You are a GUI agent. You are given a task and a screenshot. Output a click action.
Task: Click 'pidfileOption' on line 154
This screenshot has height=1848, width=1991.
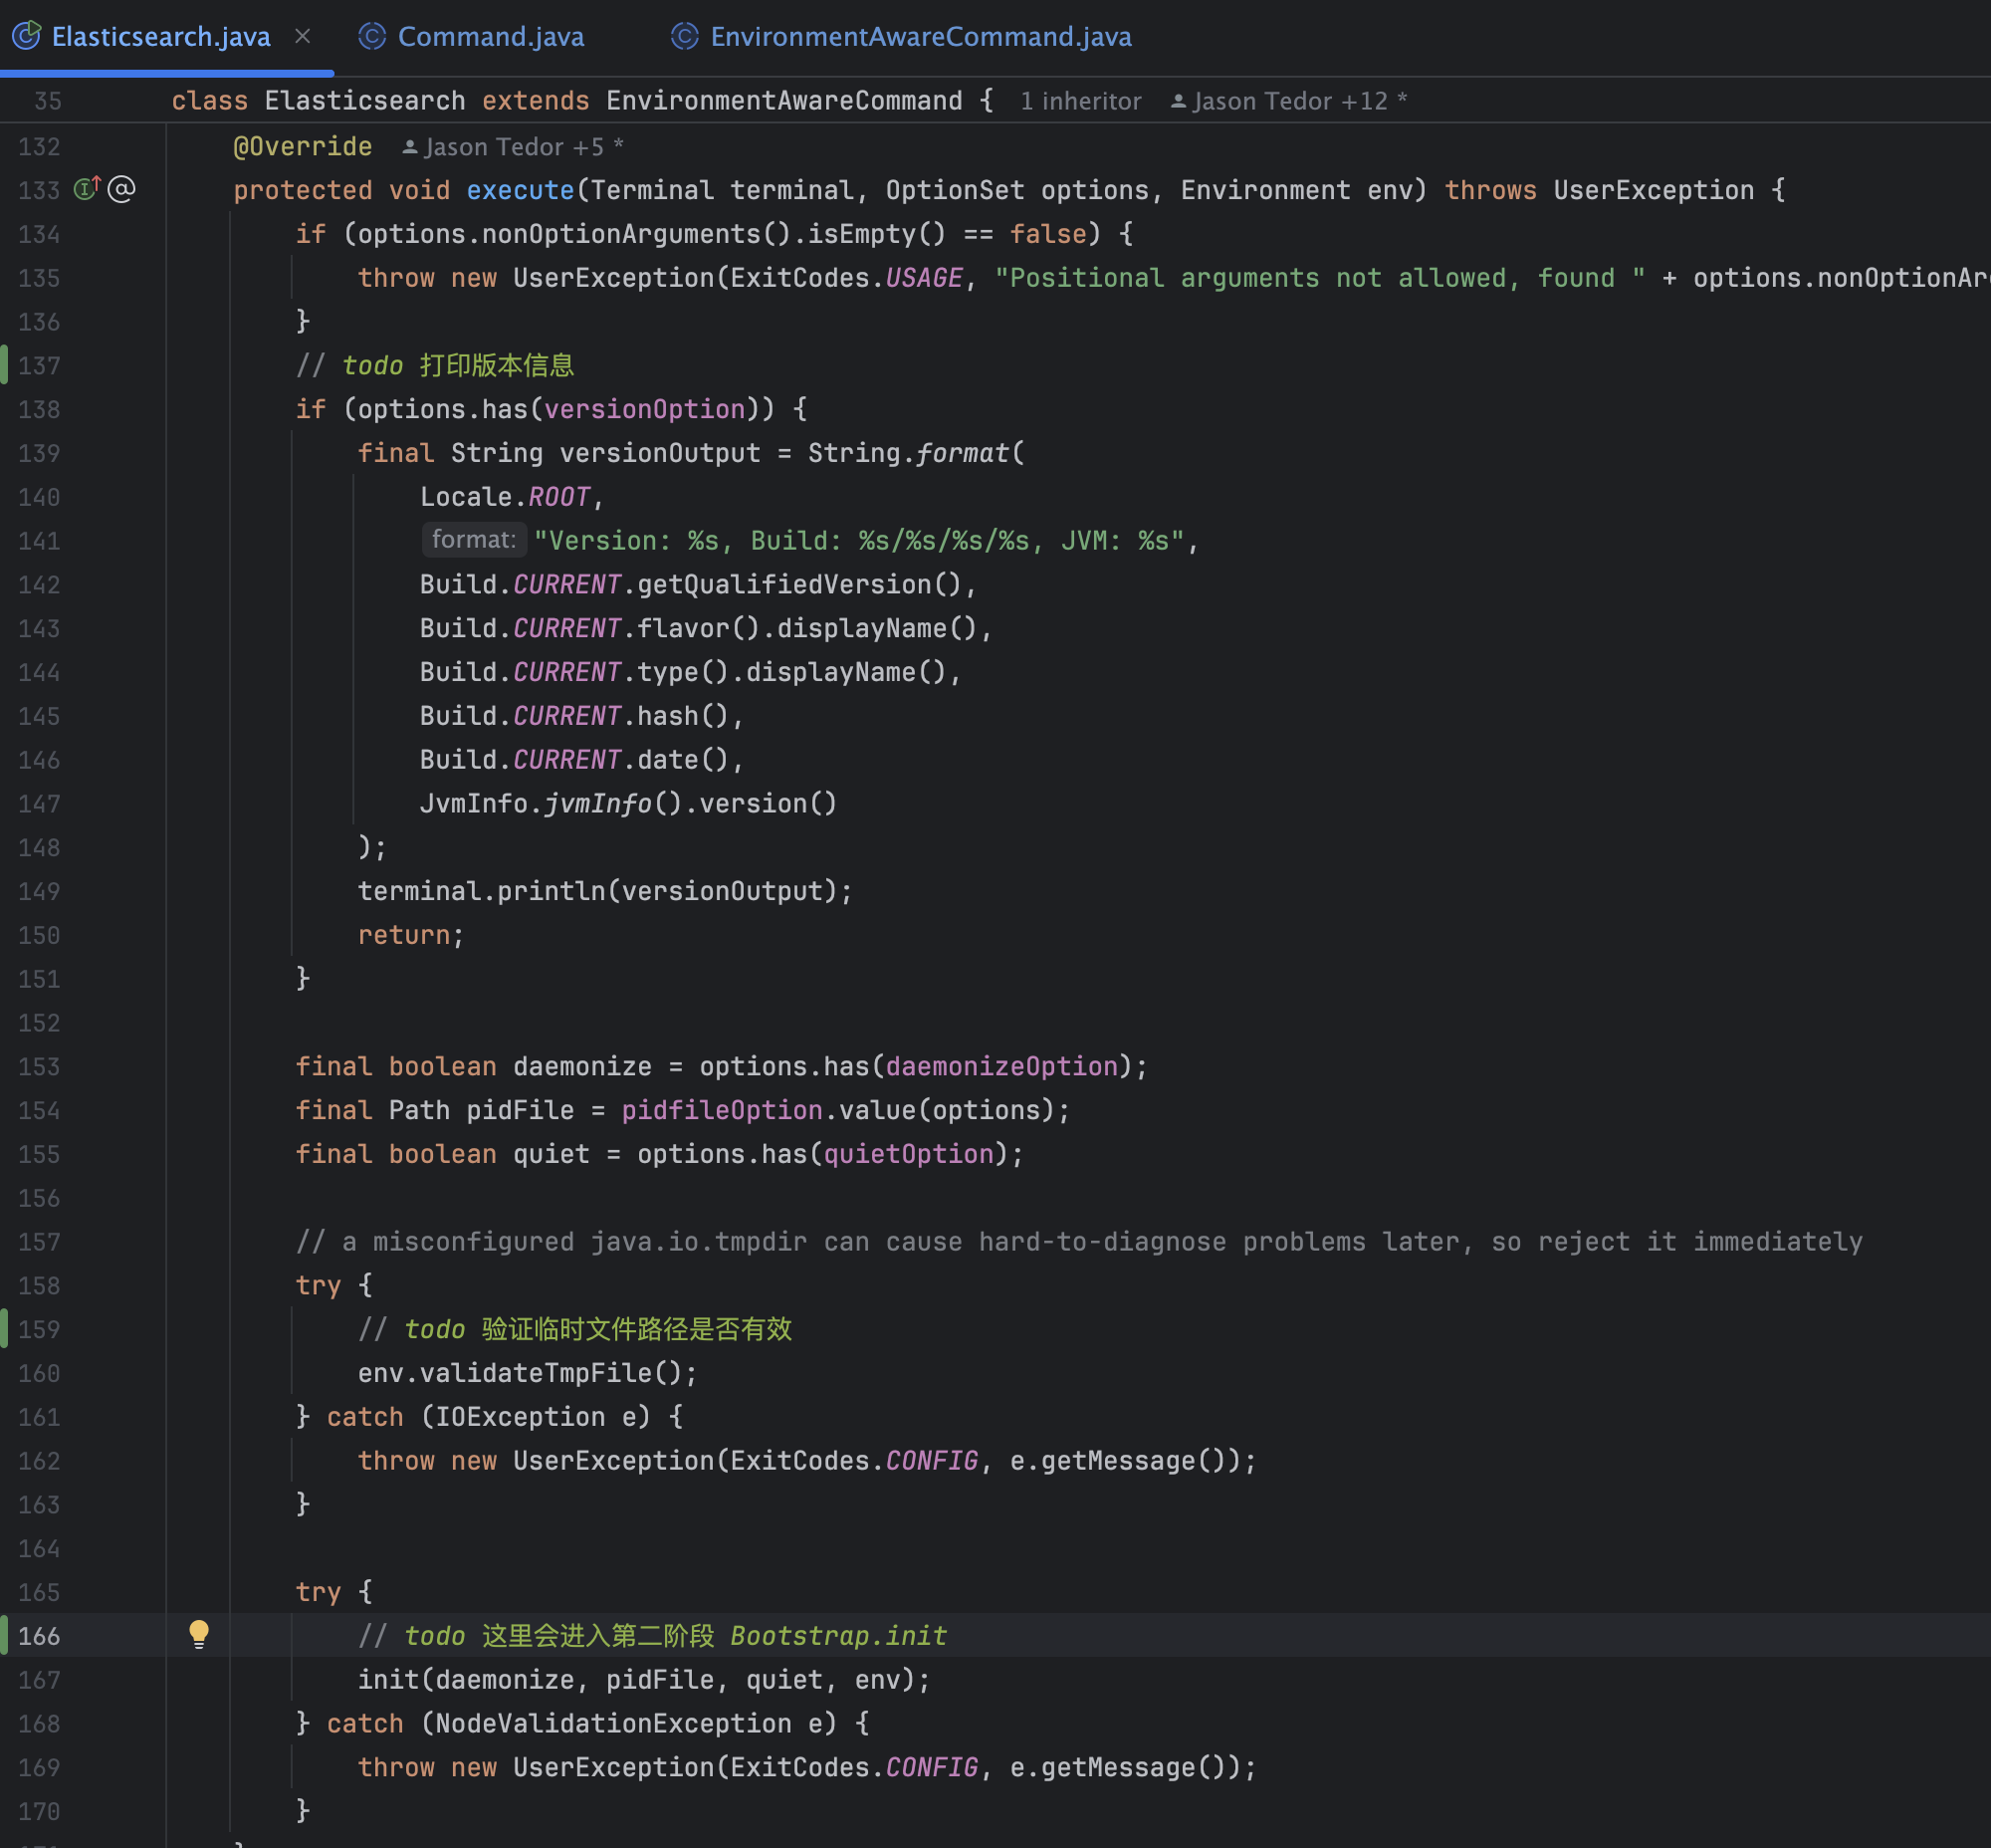point(722,1110)
